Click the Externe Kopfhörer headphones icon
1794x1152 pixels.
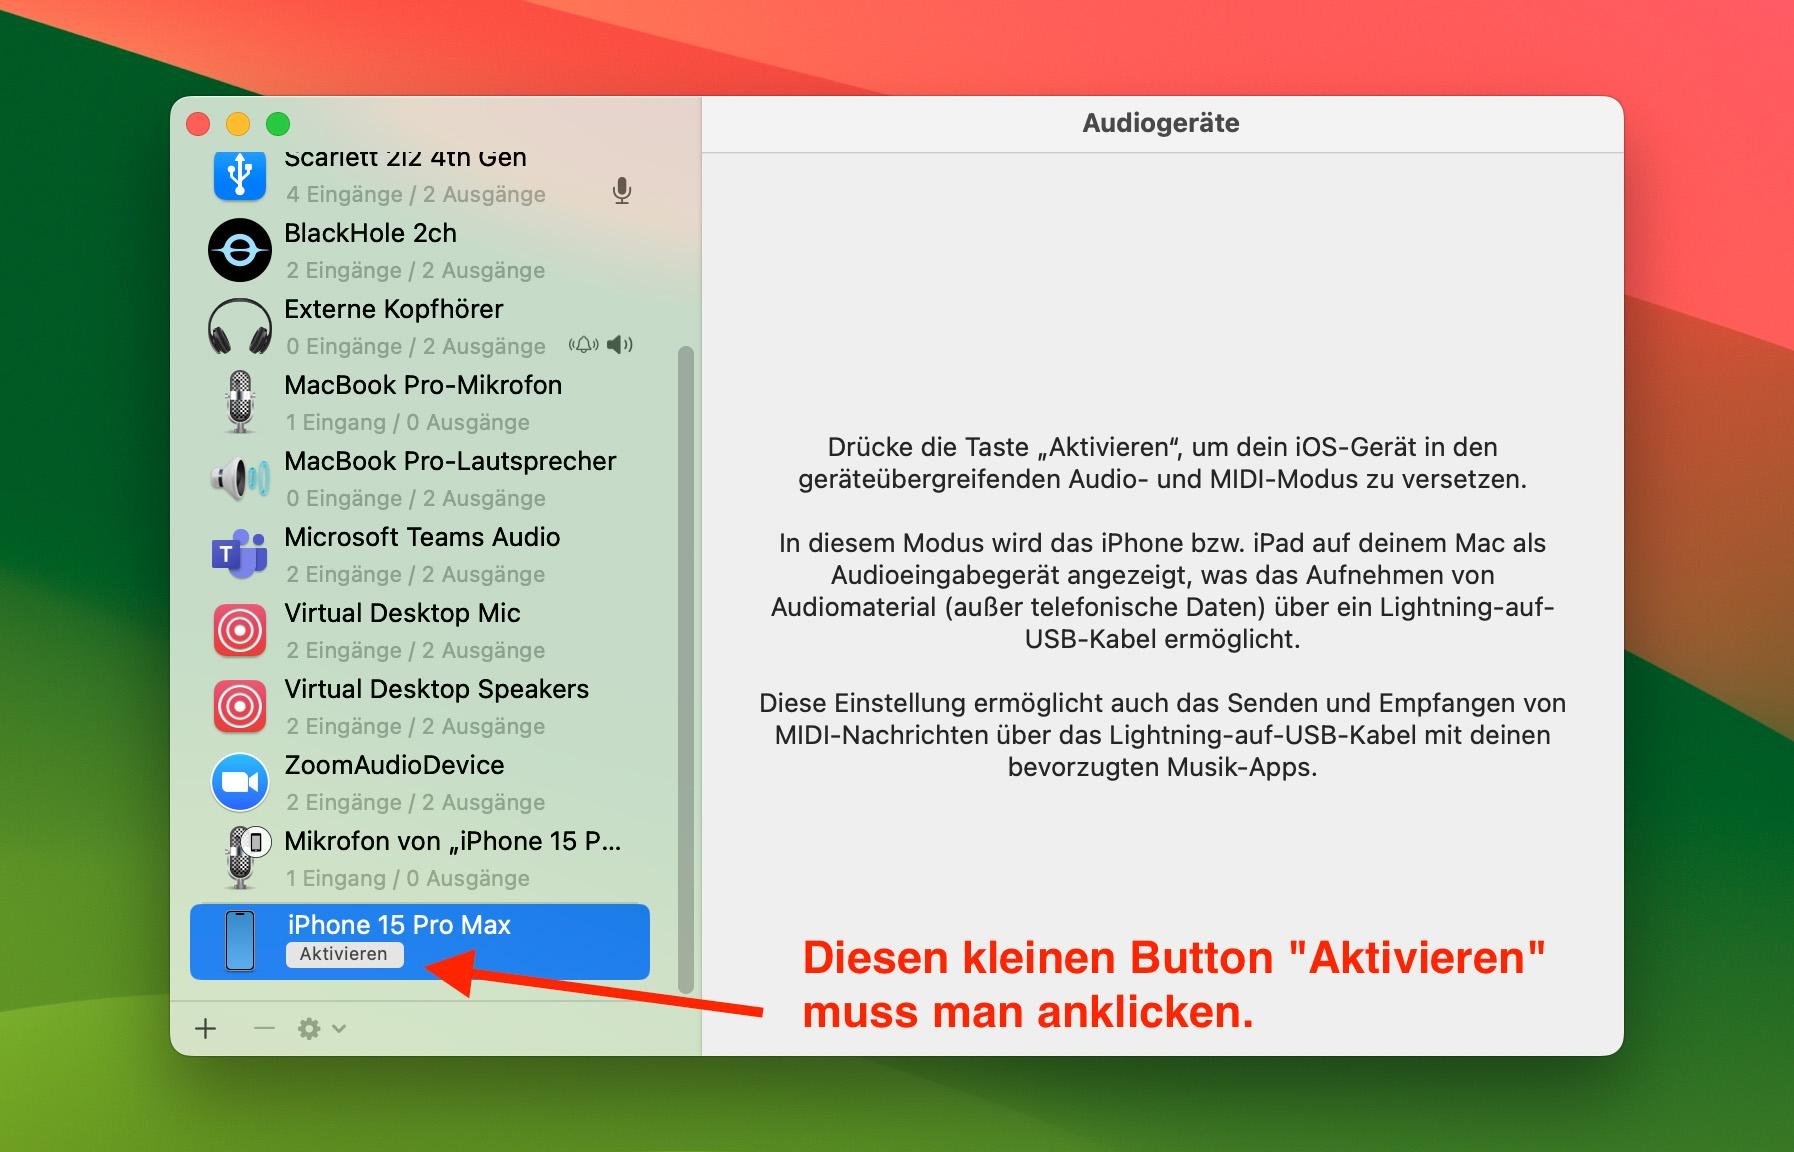240,326
